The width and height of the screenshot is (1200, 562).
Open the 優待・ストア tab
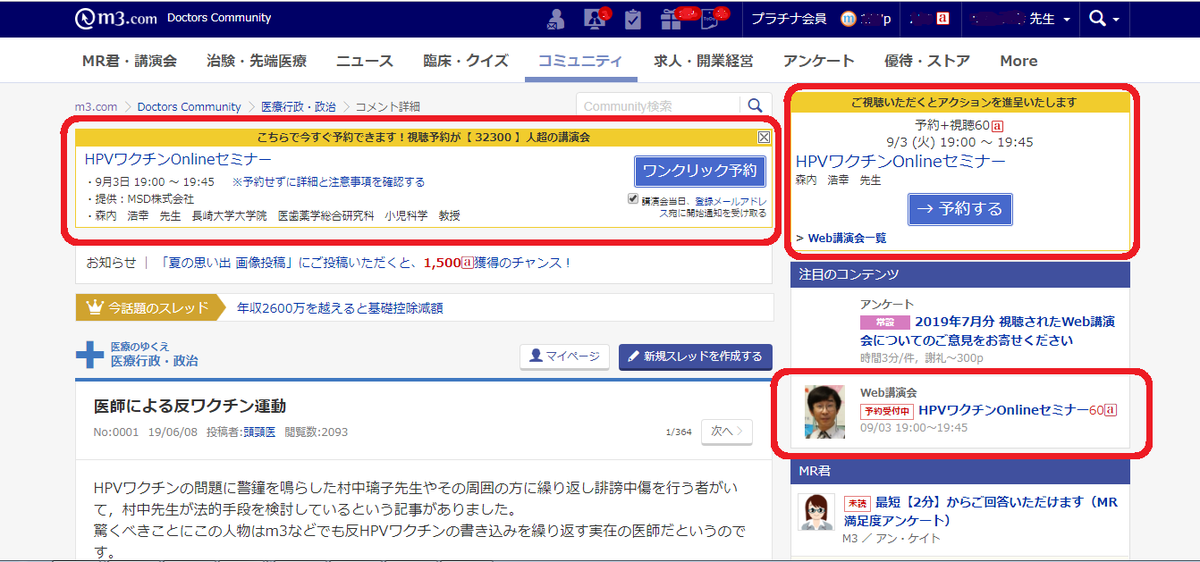click(x=927, y=61)
